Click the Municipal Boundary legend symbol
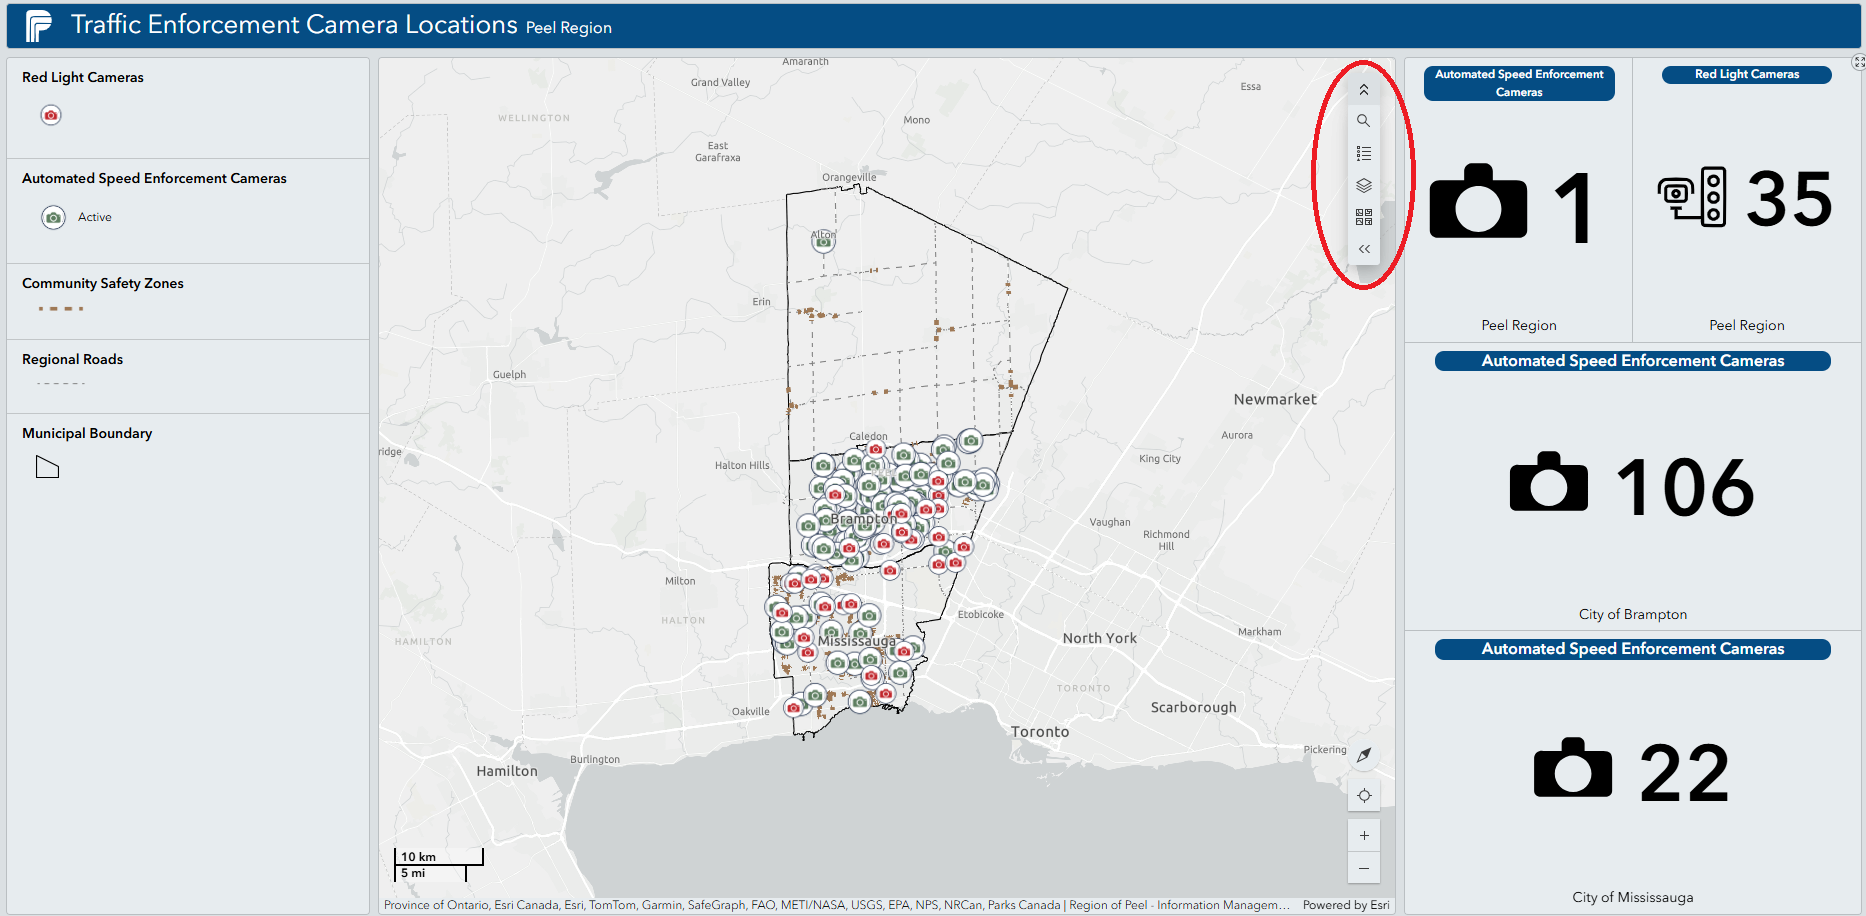 click(x=46, y=466)
